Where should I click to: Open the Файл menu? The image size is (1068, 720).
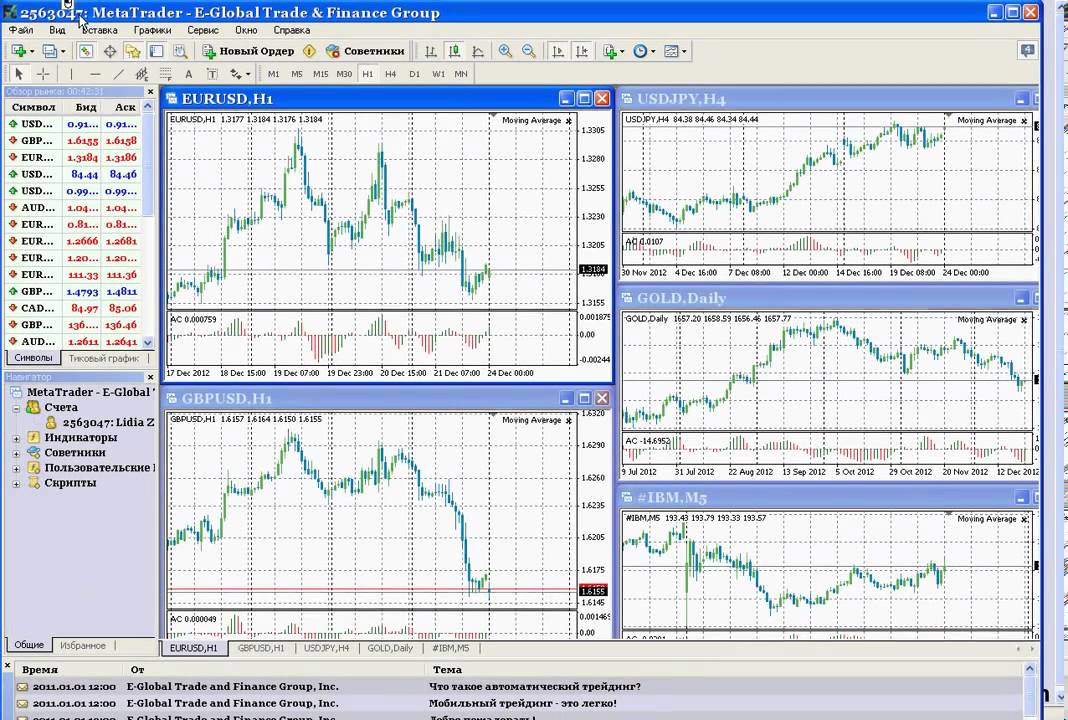[x=21, y=30]
